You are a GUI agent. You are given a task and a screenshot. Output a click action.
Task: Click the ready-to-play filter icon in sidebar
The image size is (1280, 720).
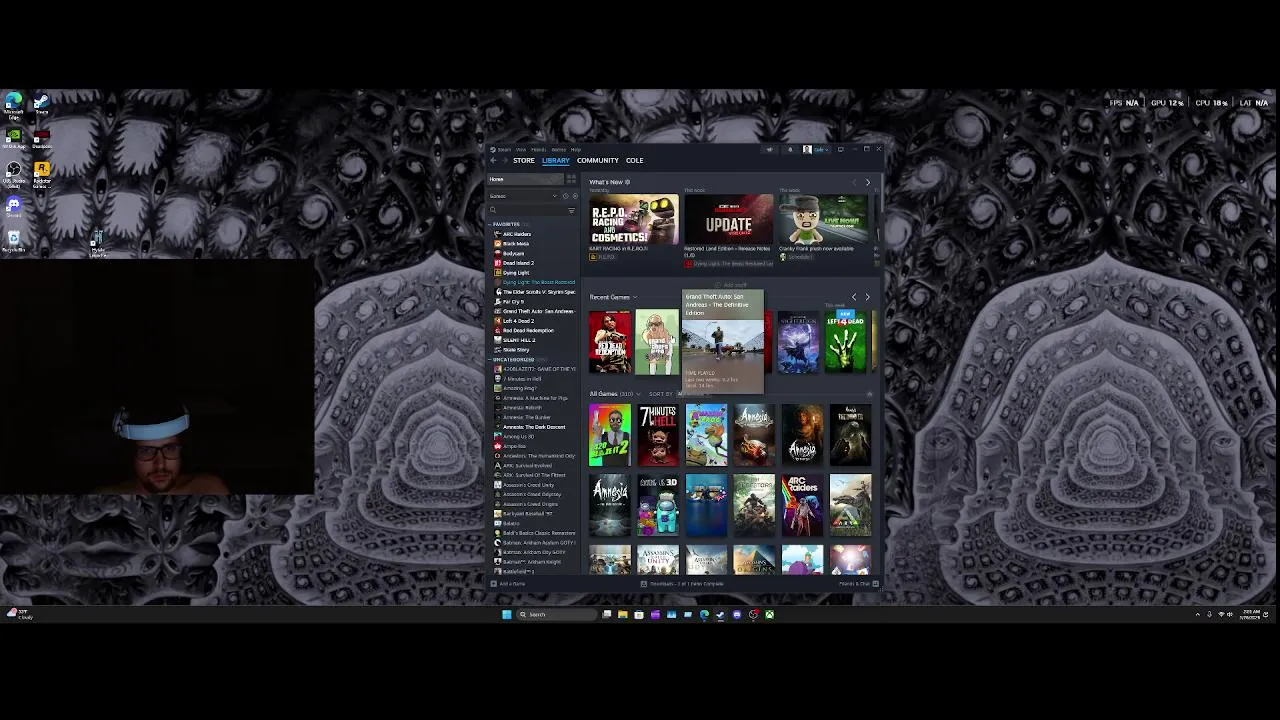coord(575,196)
